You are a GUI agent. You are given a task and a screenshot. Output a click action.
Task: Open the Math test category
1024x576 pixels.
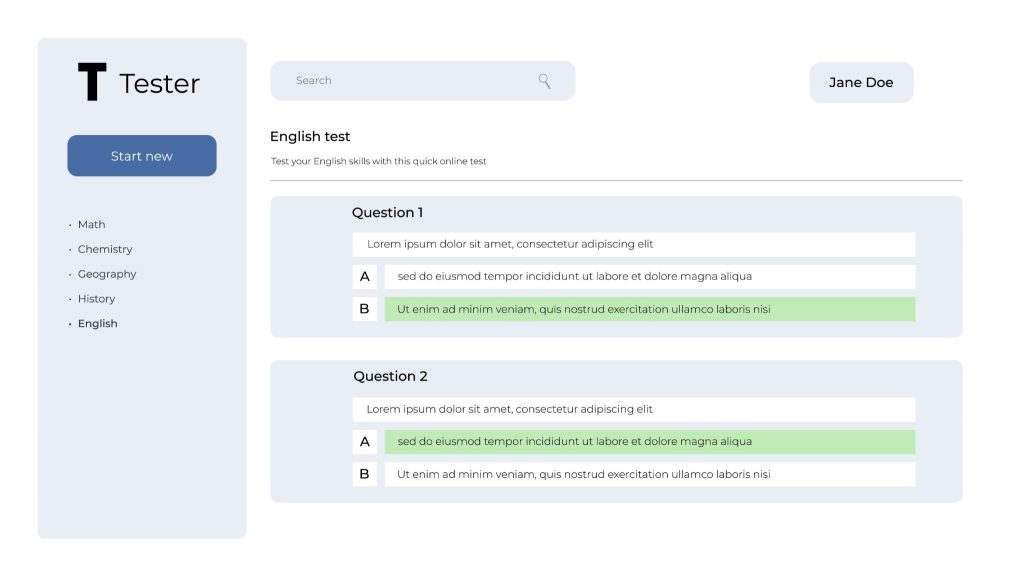coord(91,224)
